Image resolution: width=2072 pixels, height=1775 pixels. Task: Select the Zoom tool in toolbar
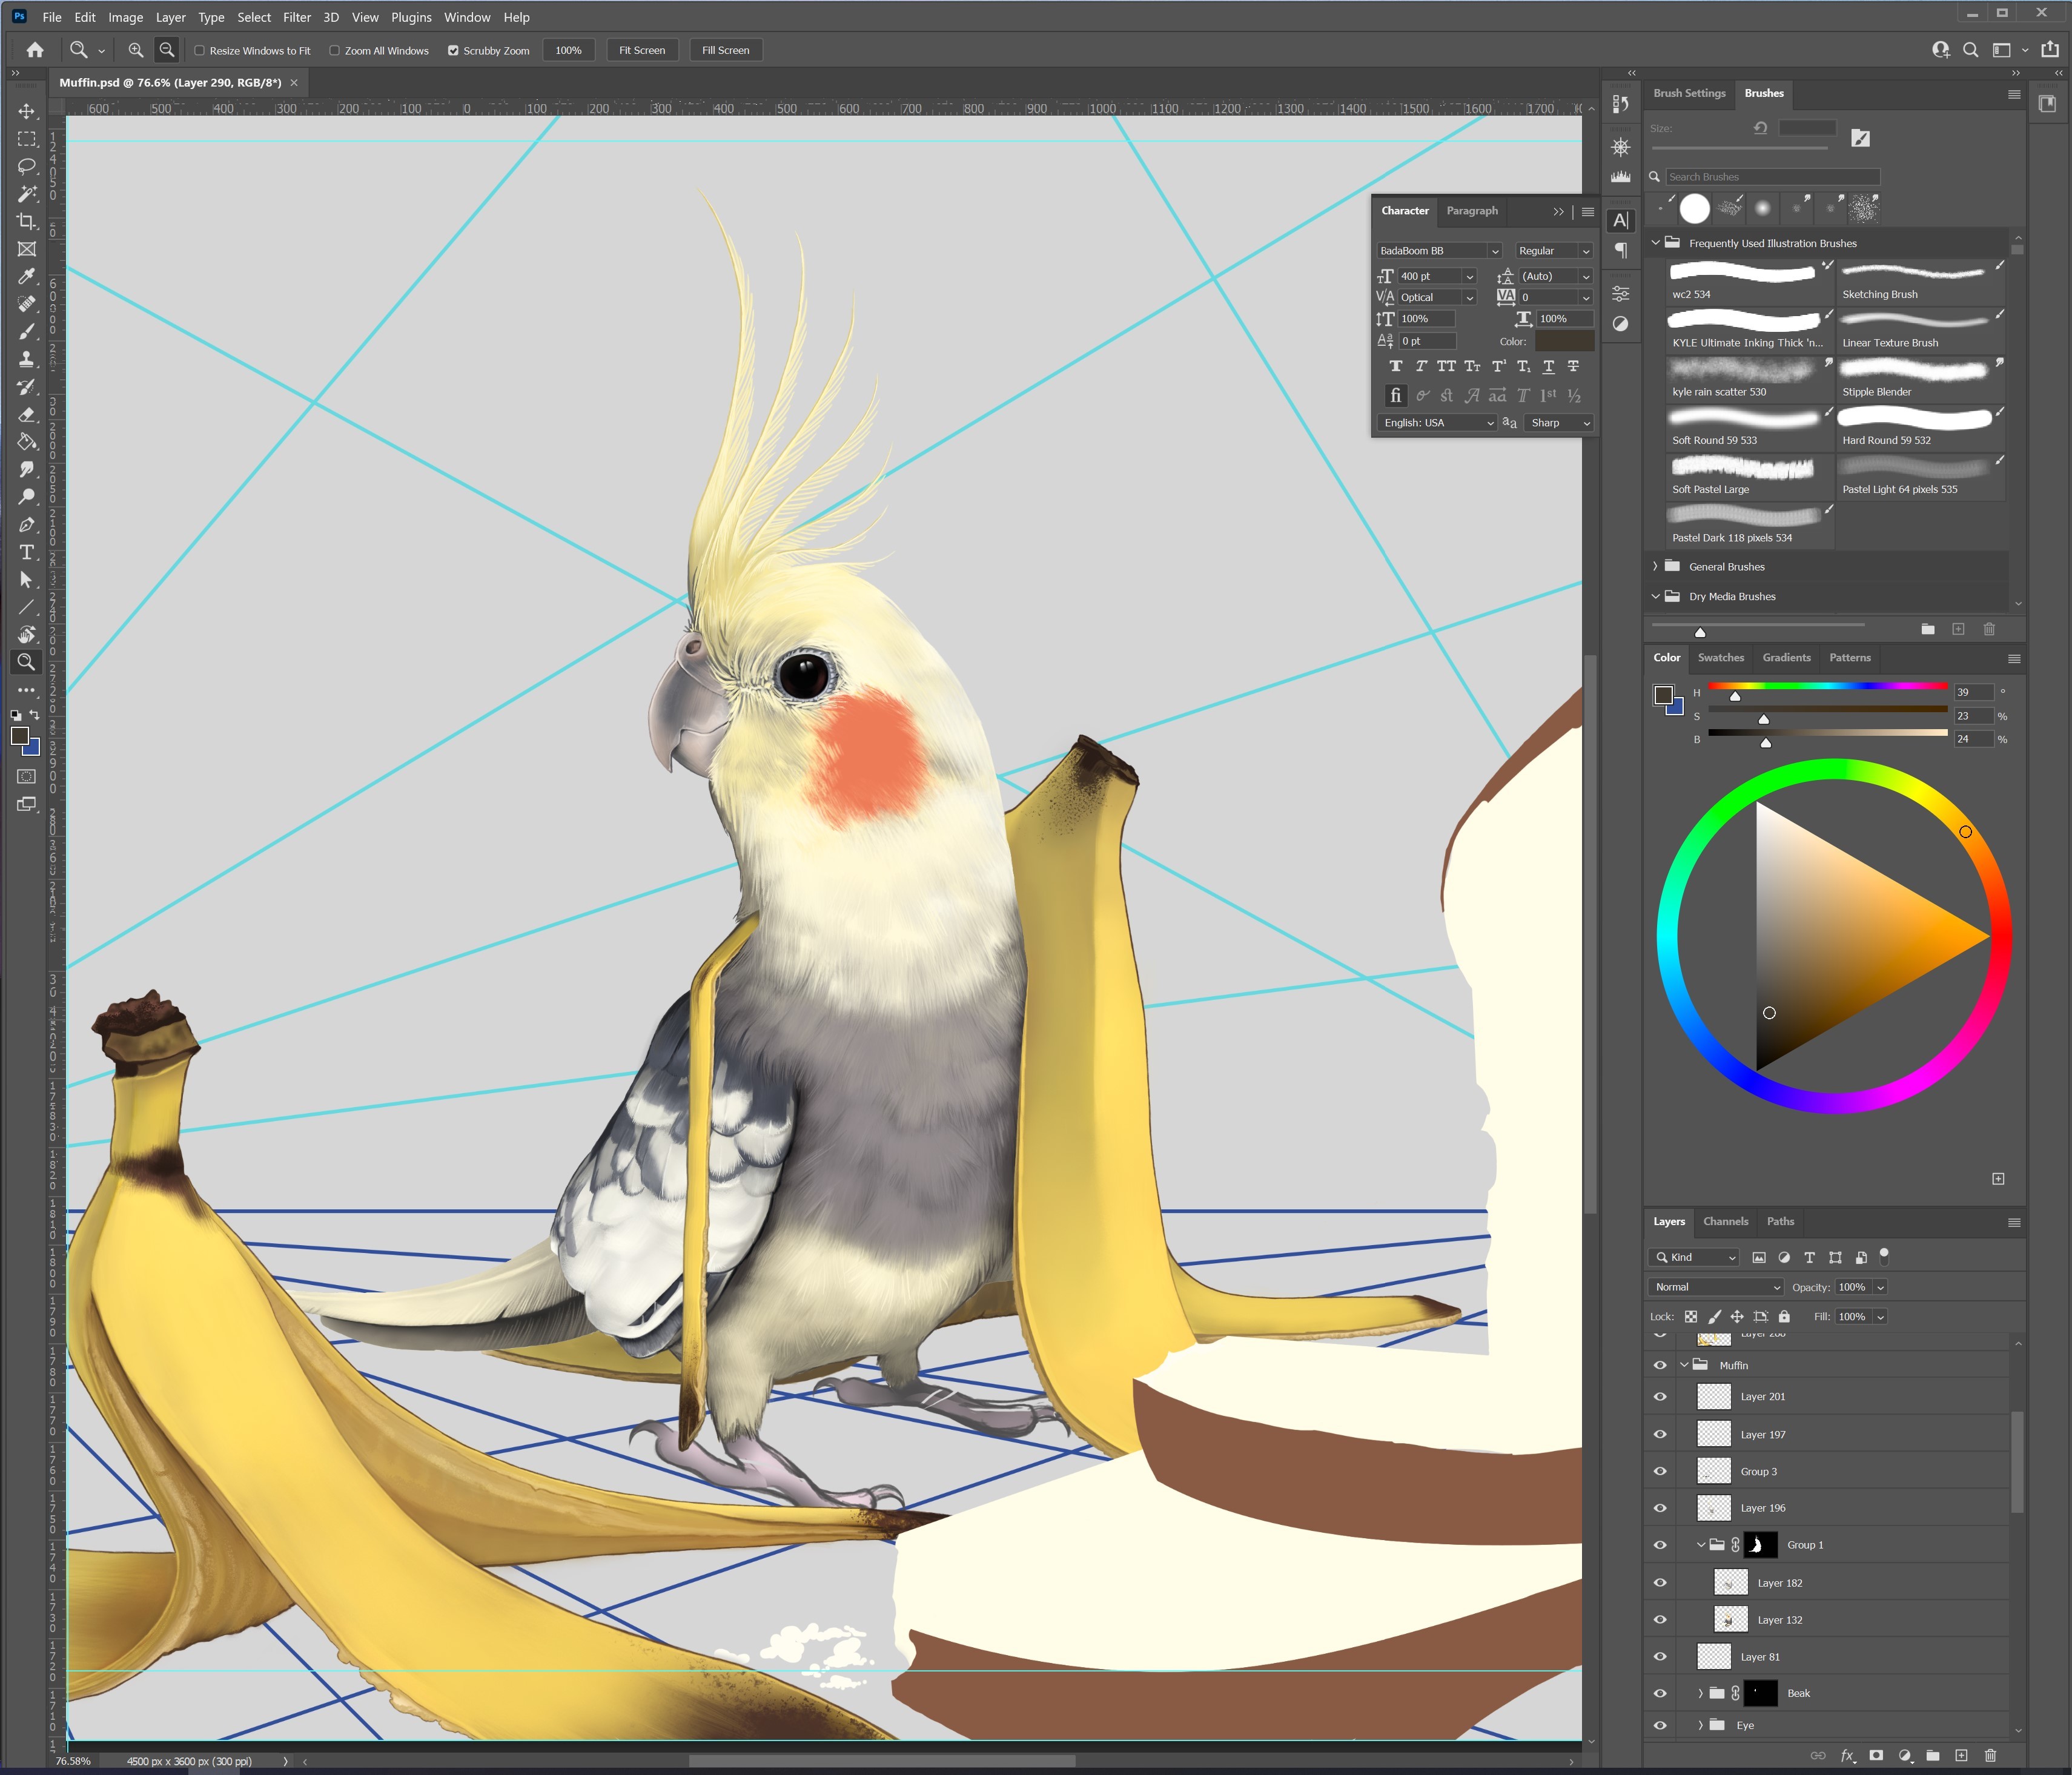[27, 662]
